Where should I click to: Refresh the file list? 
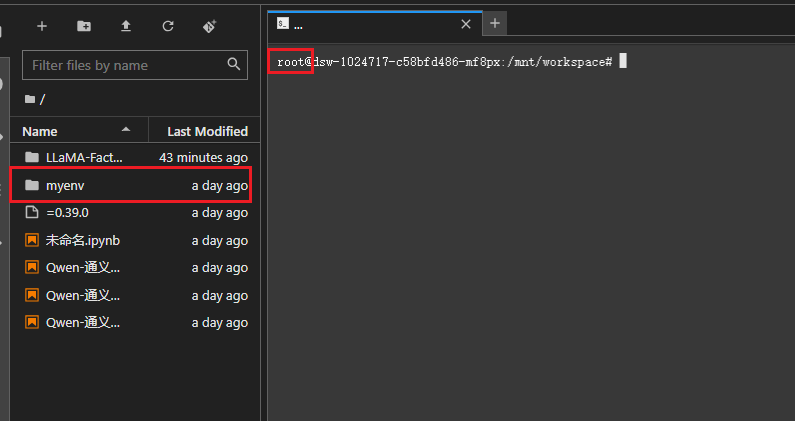point(168,26)
